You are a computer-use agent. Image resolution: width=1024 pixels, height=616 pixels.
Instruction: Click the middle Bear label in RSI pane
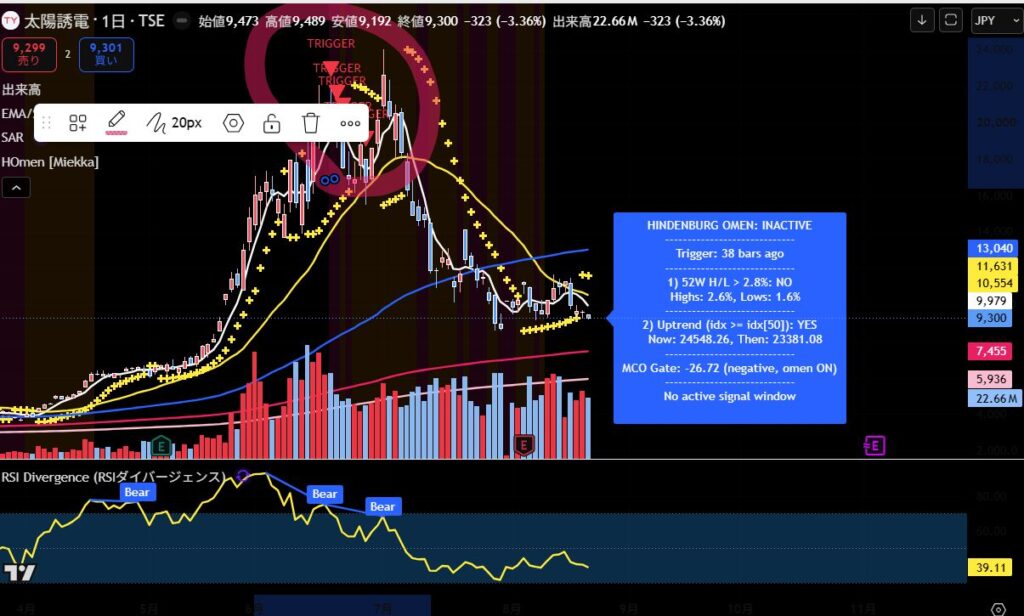pyautogui.click(x=325, y=494)
